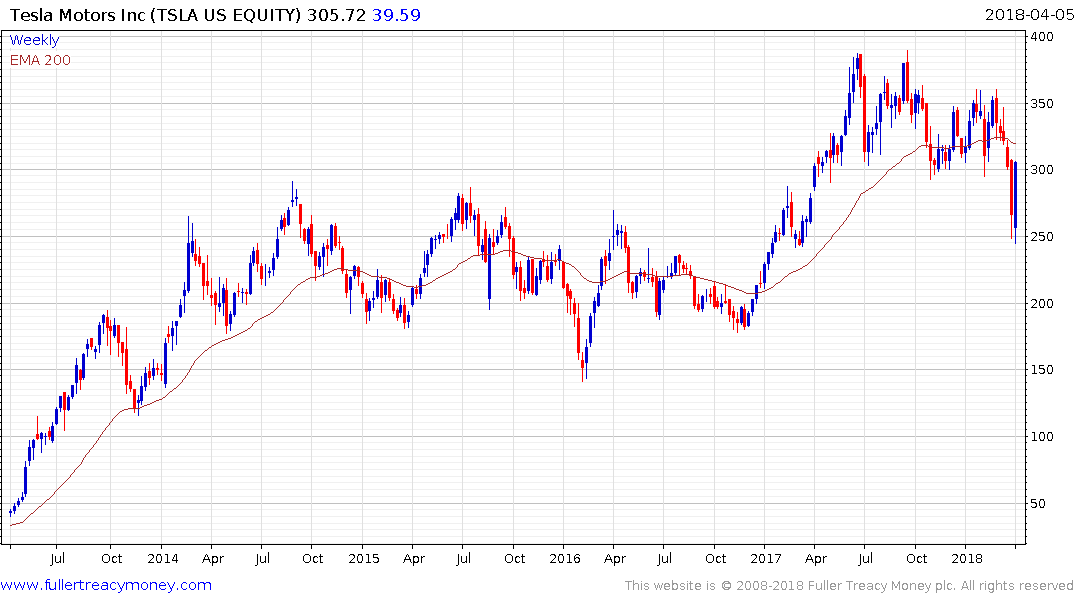
Task: Click the blue change value 39.59
Action: pos(396,15)
